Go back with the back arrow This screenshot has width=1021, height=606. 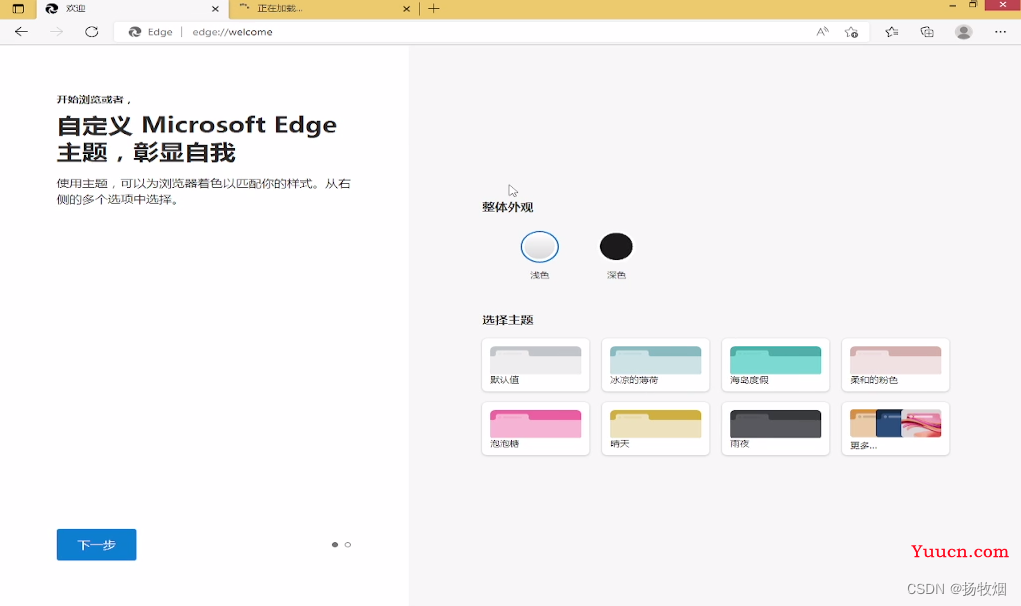point(21,32)
